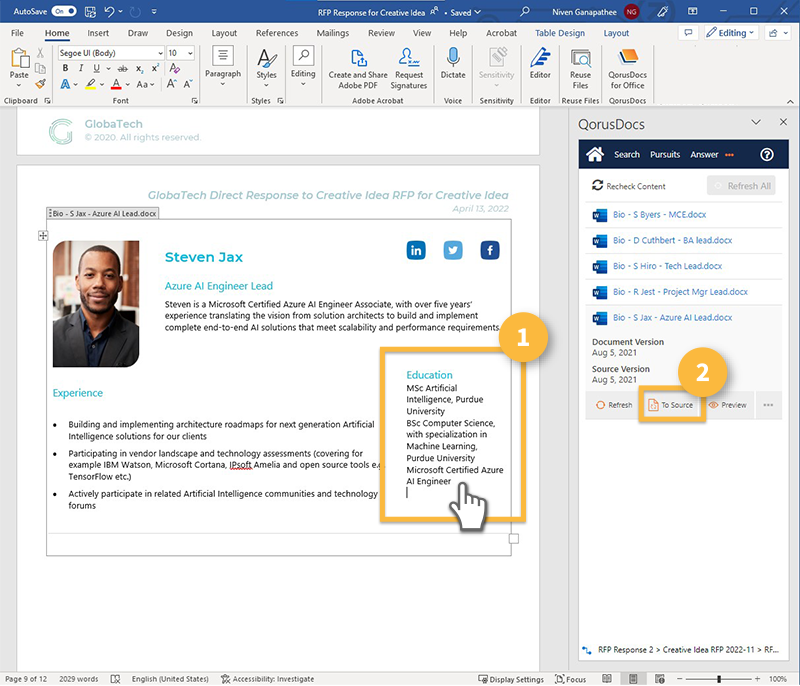
Task: Select Bio - S Hiro - Tech Lead.docx
Action: pos(667,266)
